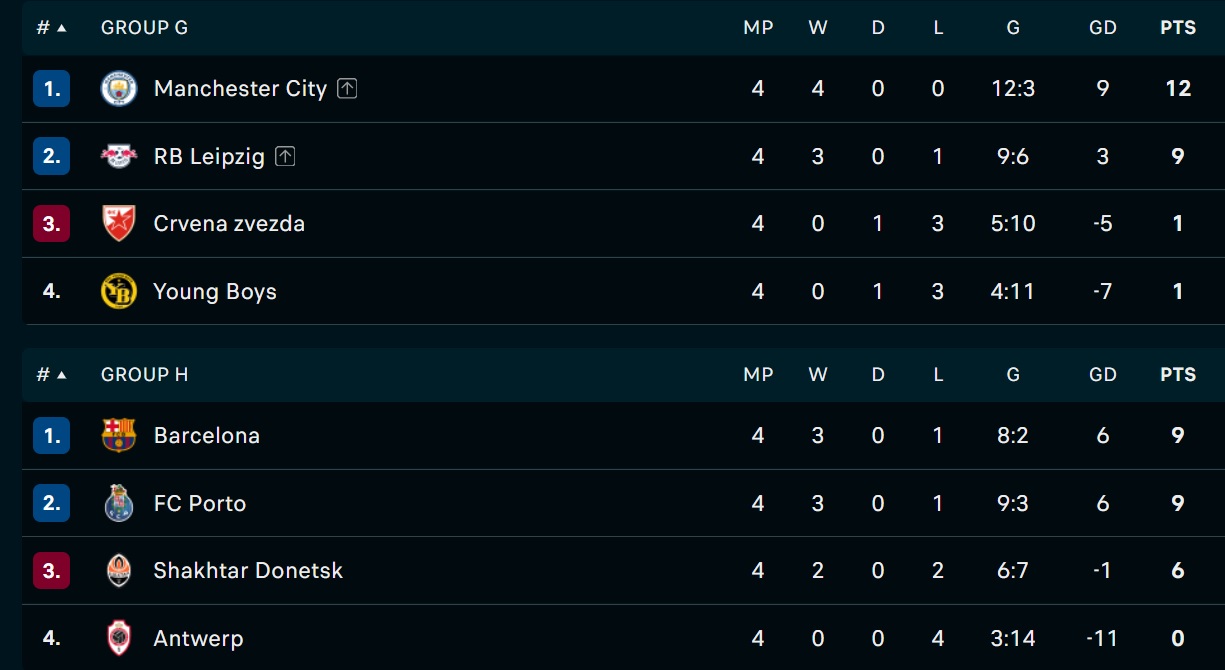Click the Barcelona club crest
The image size is (1225, 670).
pos(119,435)
